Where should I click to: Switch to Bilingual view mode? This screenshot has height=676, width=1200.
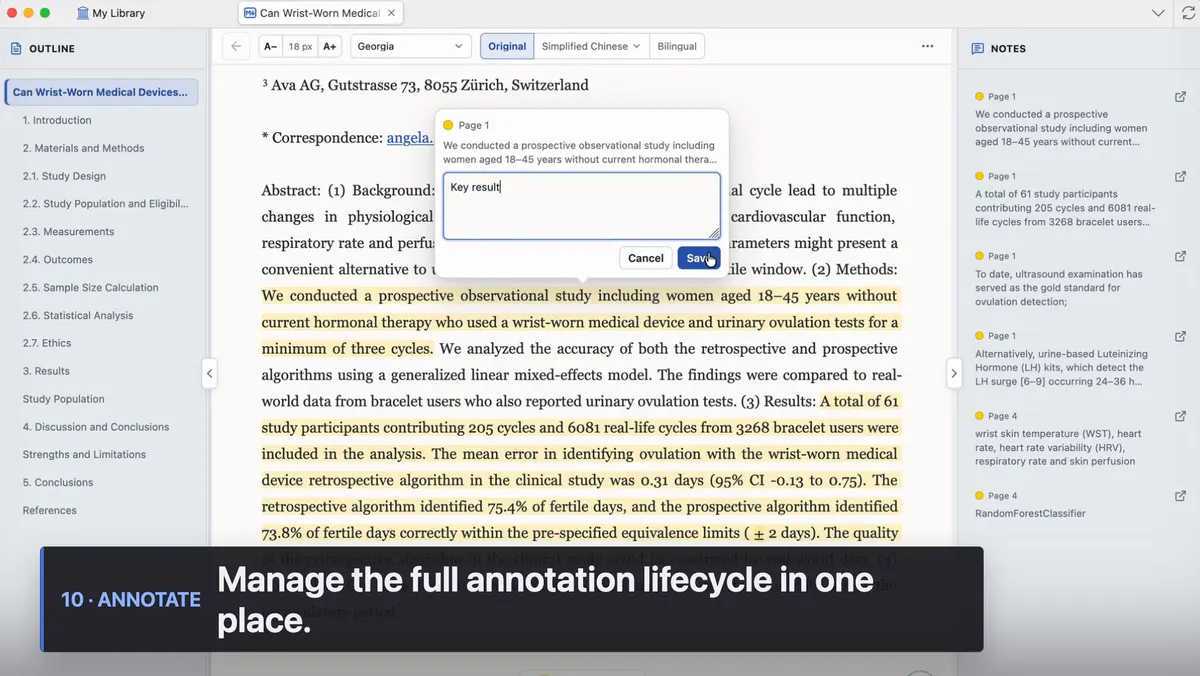[677, 46]
